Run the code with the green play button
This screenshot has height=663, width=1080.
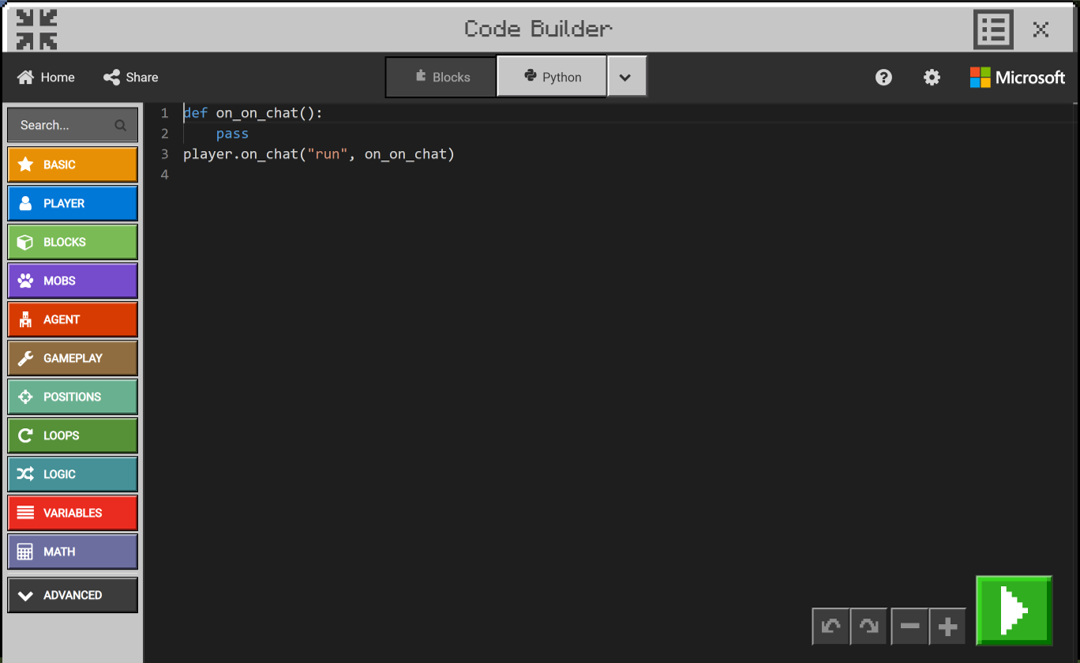pos(1013,609)
